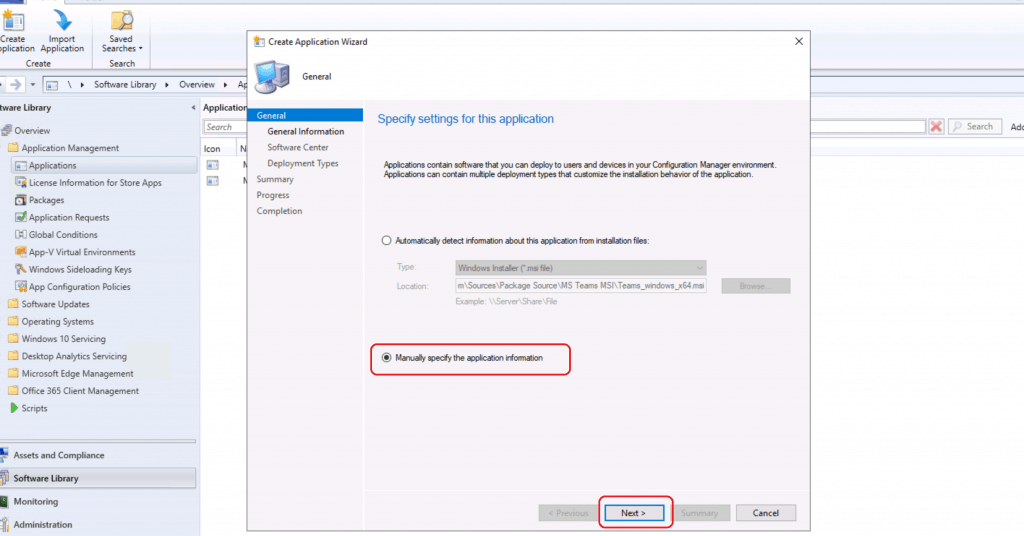Image resolution: width=1024 pixels, height=536 pixels.
Task: Click the red X clear search icon
Action: (x=936, y=127)
